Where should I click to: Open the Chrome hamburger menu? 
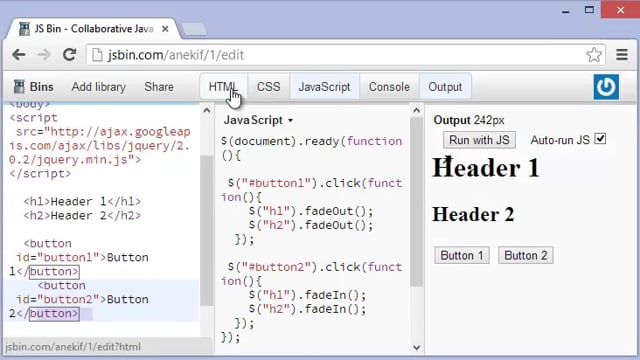(x=622, y=54)
